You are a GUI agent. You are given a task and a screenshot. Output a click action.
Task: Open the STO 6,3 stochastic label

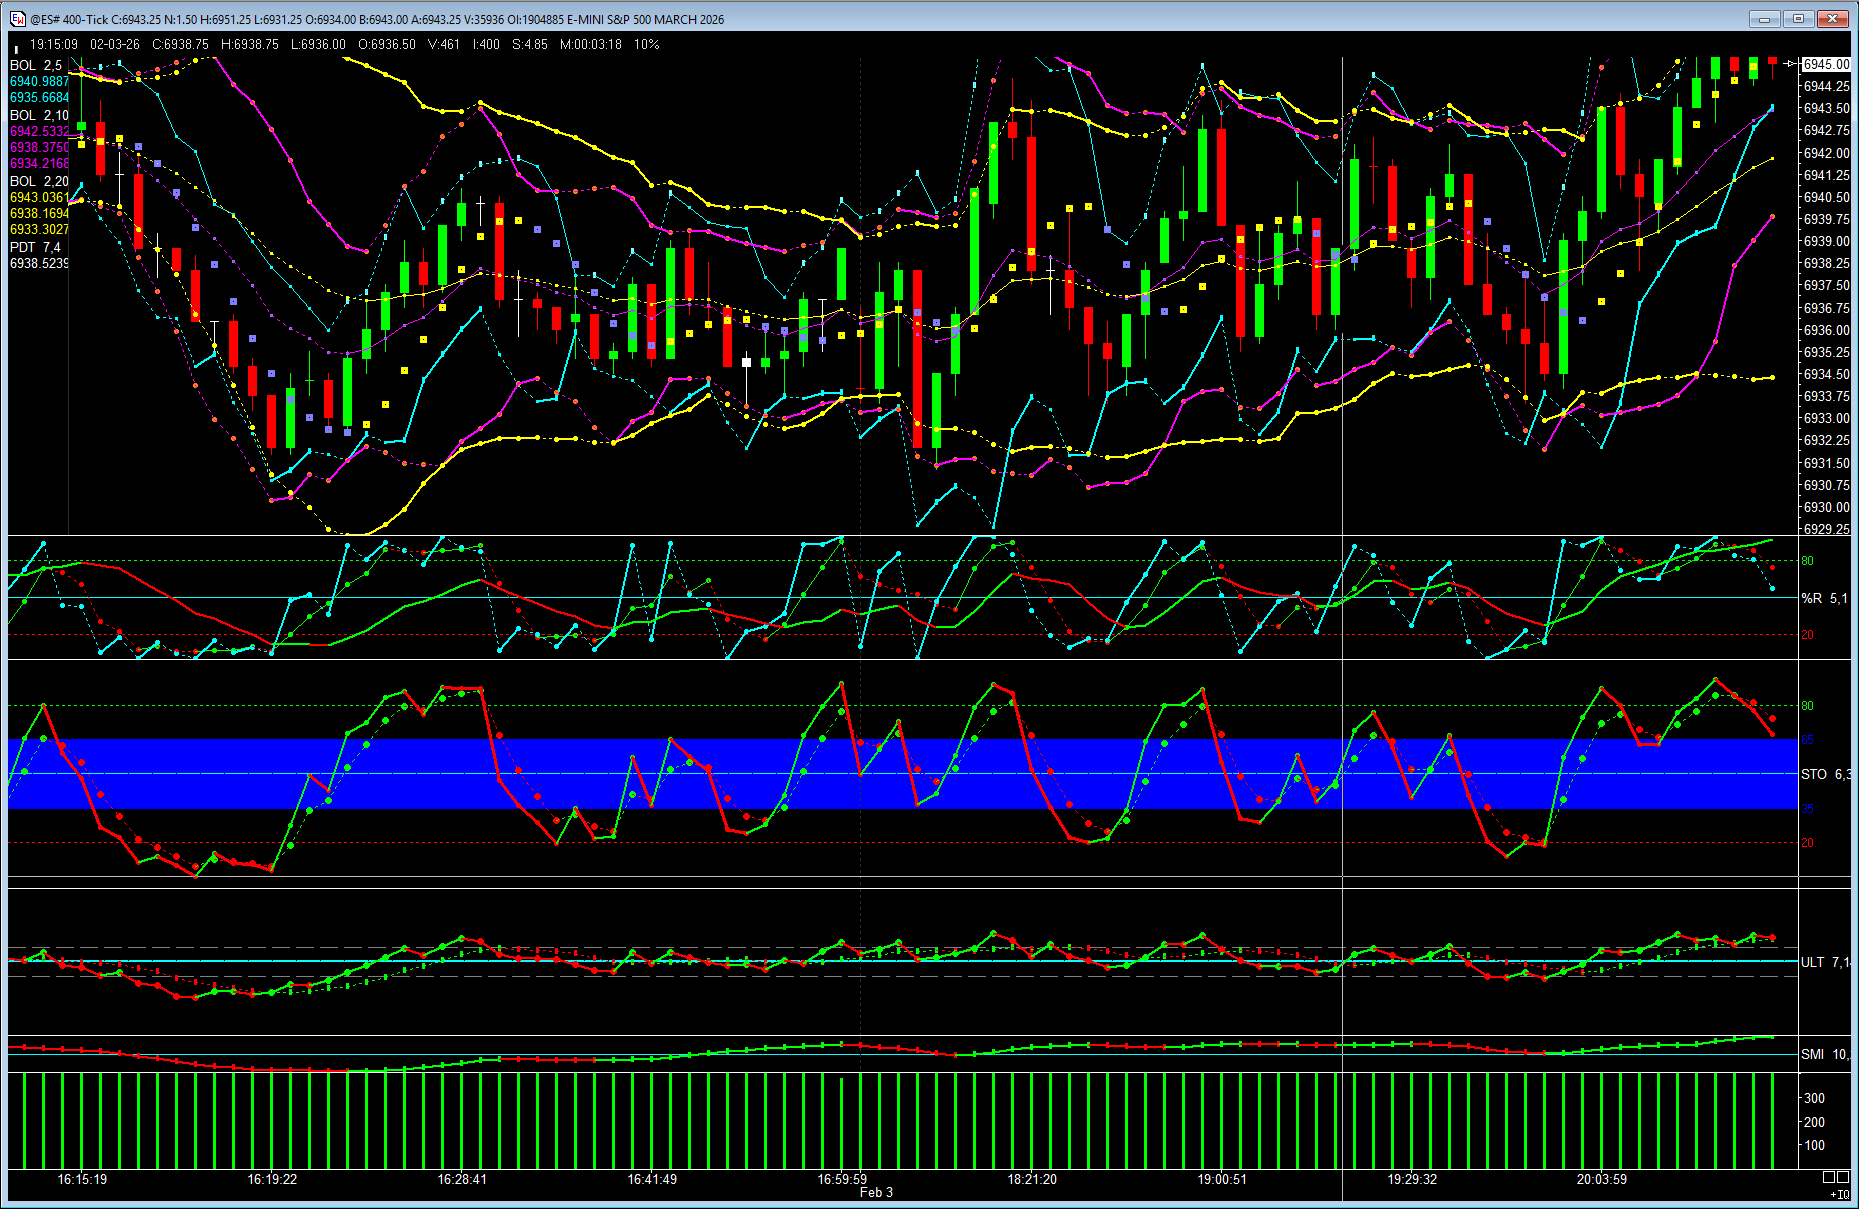[x=1825, y=774]
